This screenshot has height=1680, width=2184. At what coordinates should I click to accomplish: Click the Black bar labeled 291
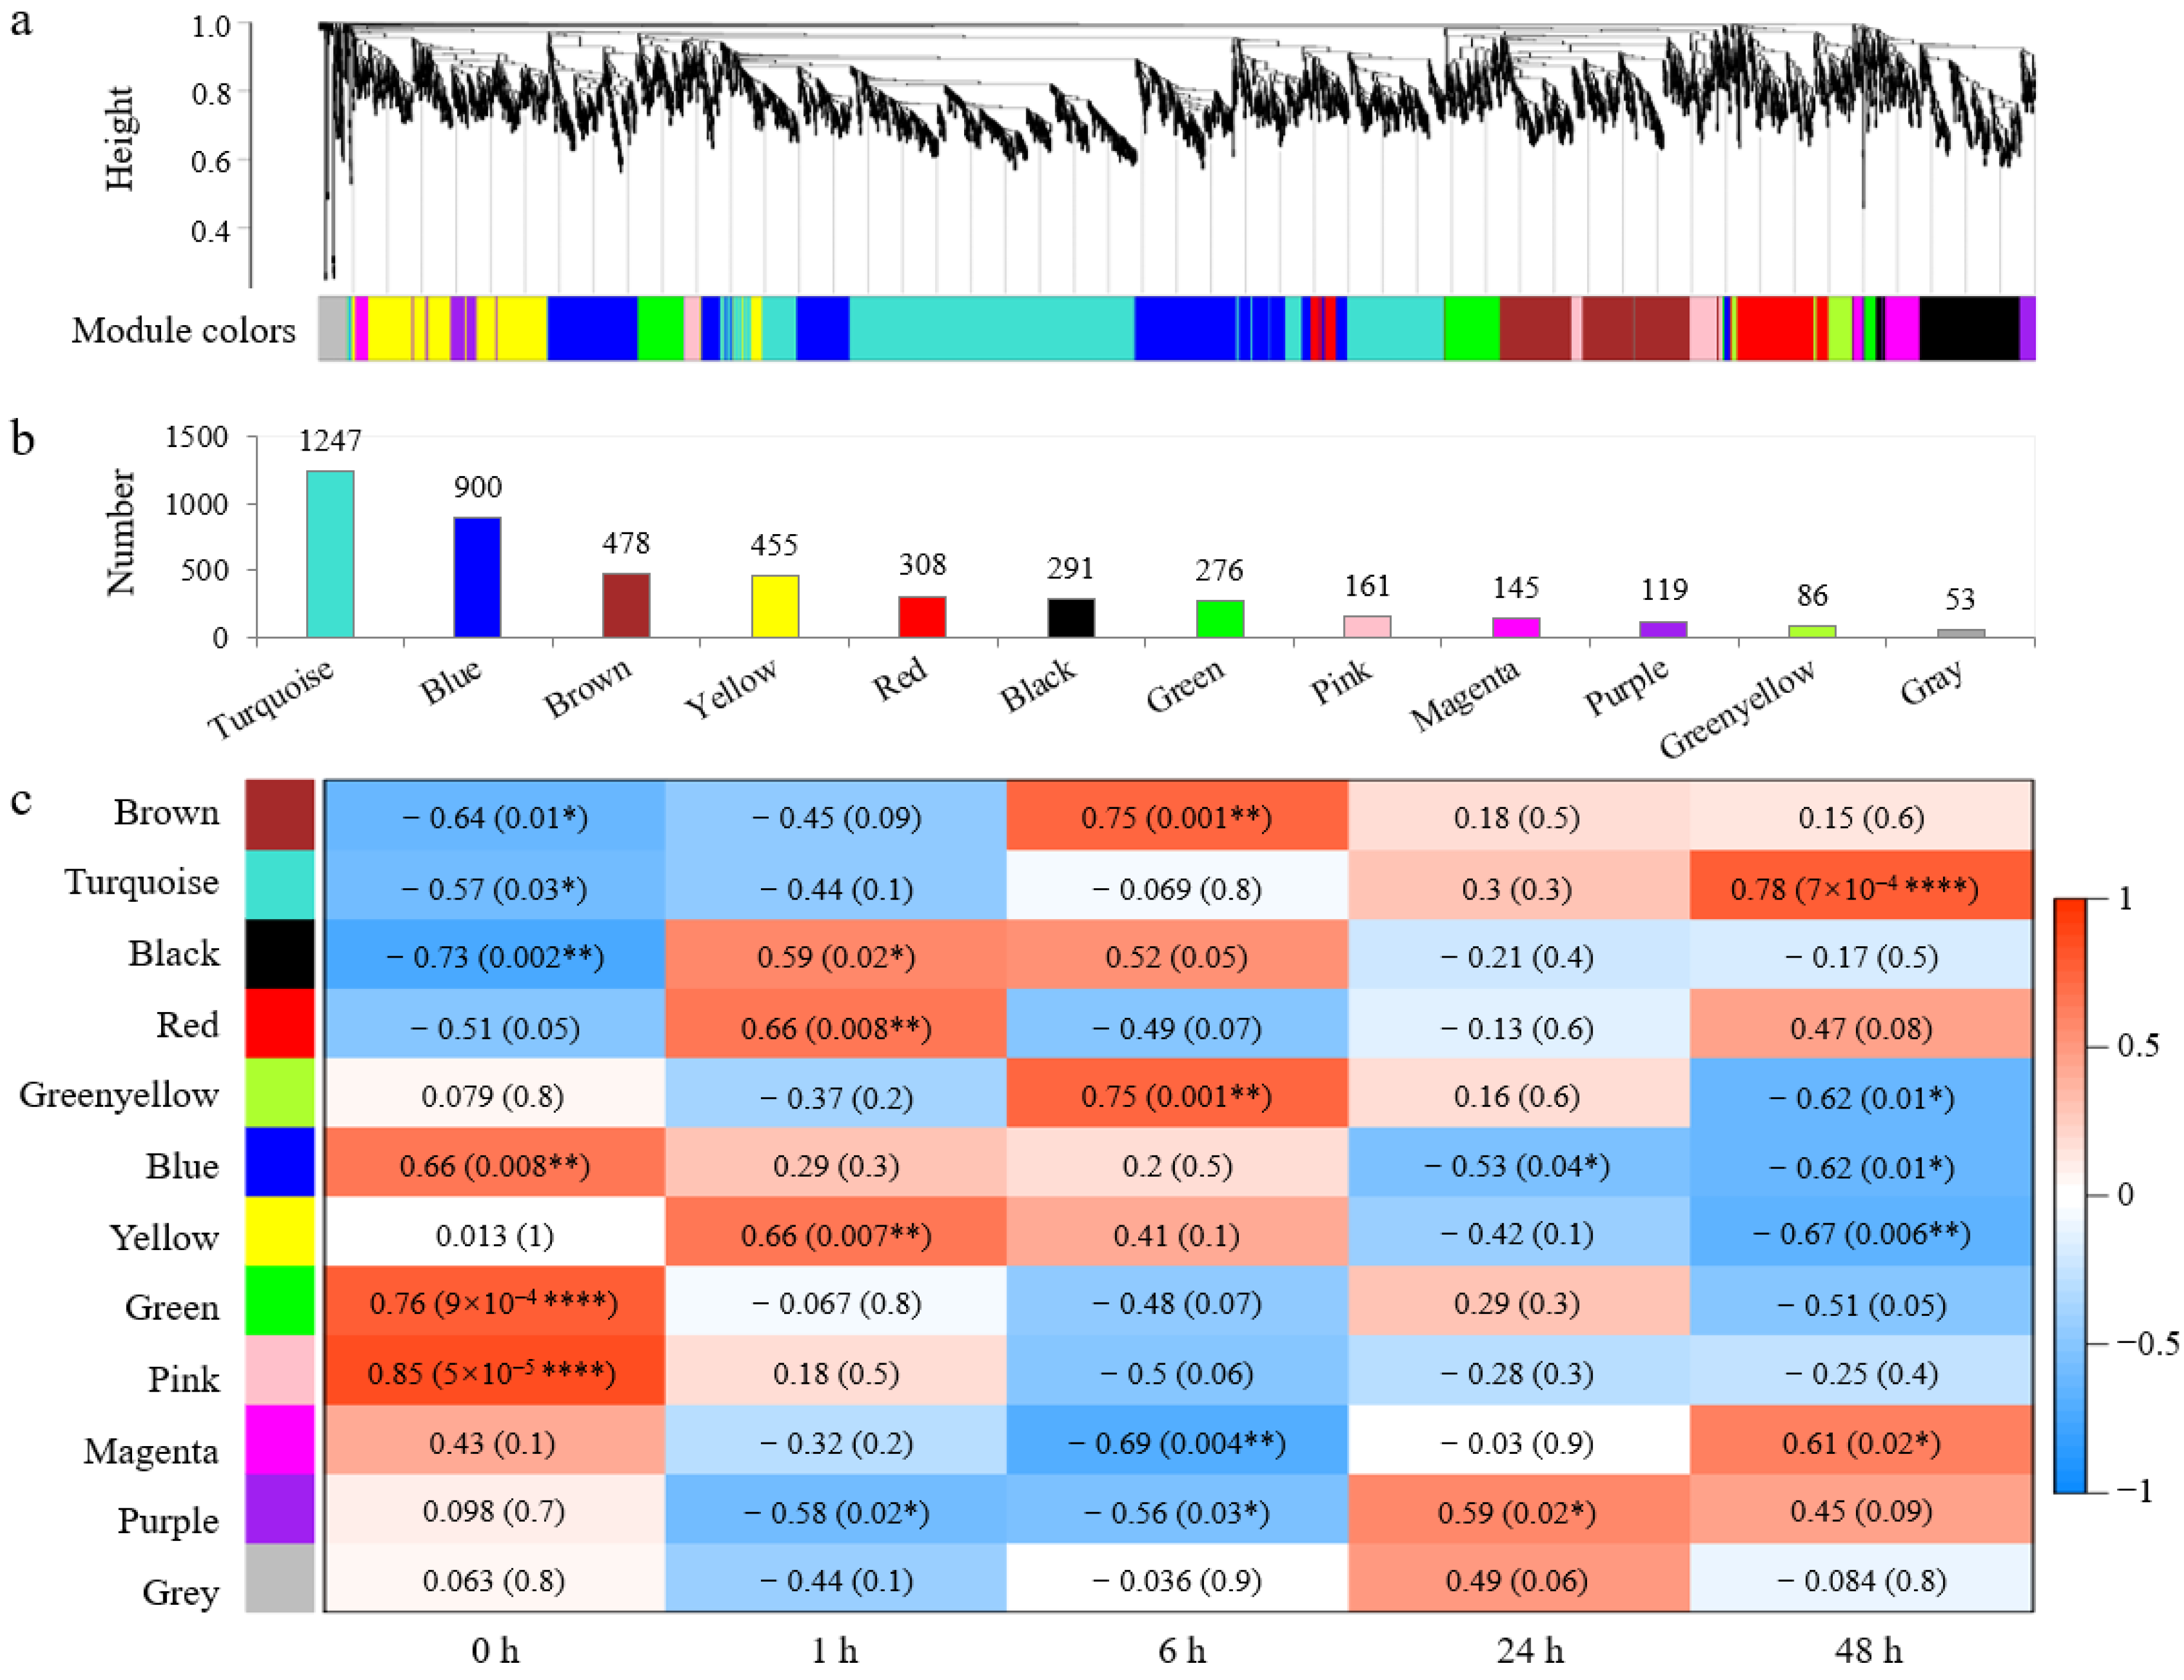[x=1070, y=617]
